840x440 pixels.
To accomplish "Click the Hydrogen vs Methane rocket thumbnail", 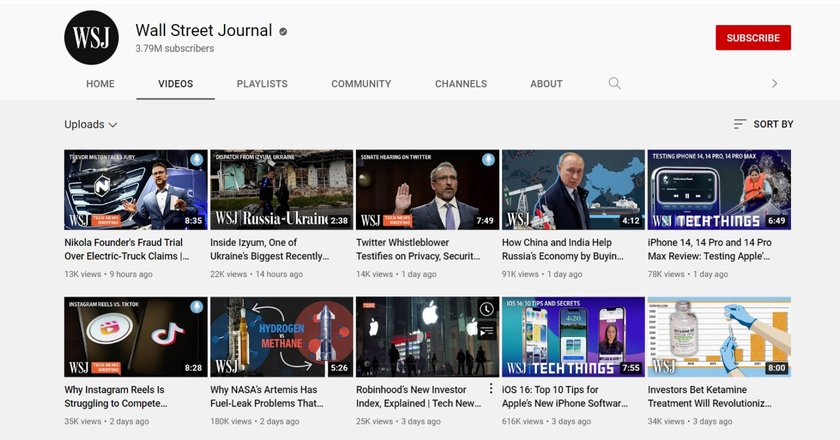I will 281,337.
